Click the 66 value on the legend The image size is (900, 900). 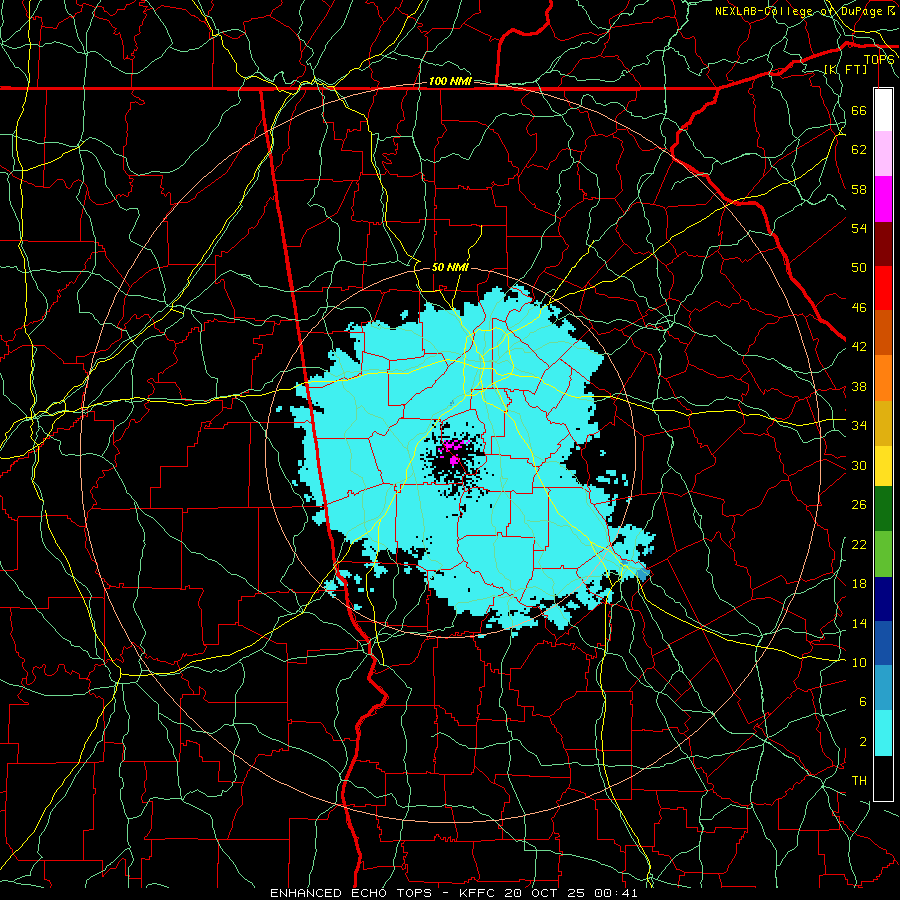click(x=859, y=110)
